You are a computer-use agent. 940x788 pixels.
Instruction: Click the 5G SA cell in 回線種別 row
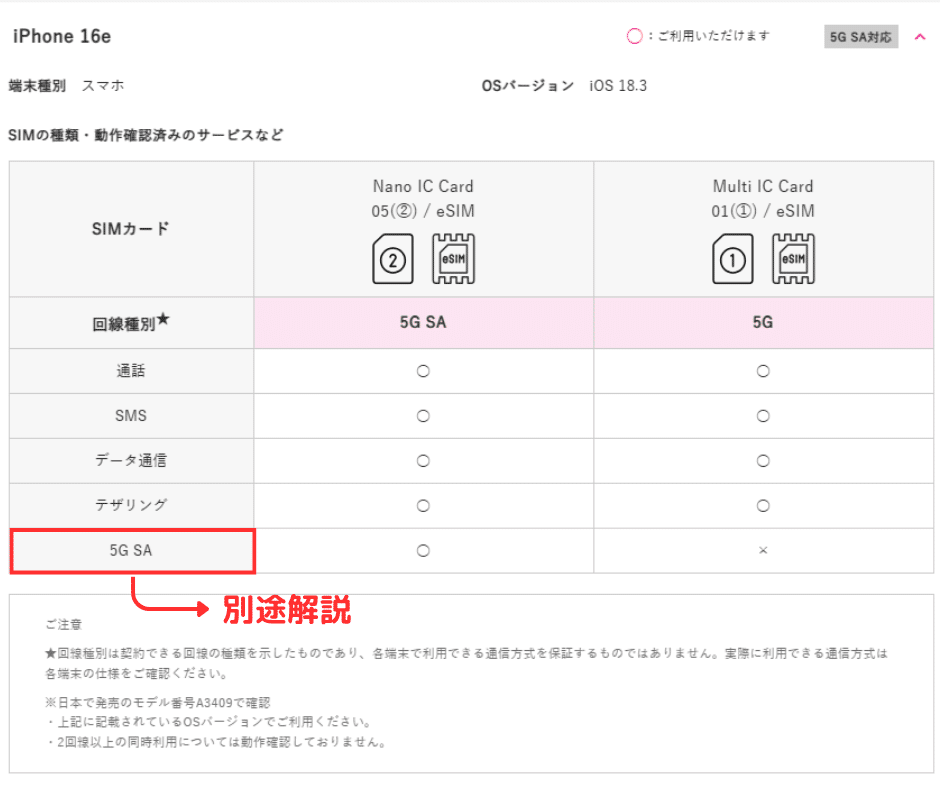tap(423, 323)
